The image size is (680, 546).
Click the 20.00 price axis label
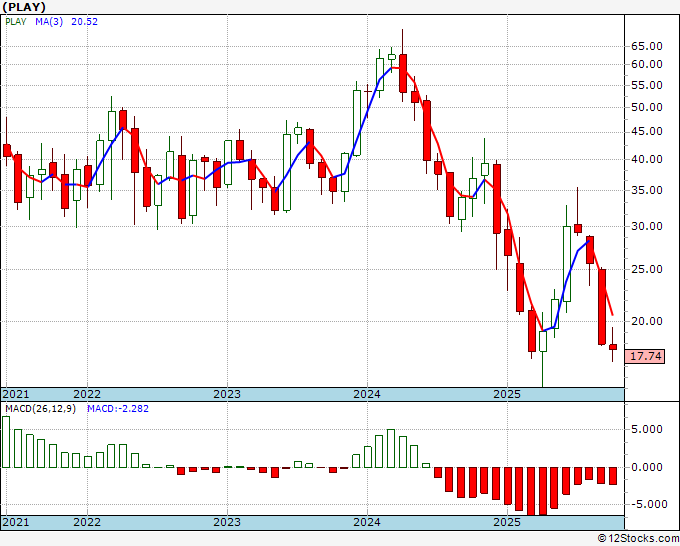tap(647, 321)
